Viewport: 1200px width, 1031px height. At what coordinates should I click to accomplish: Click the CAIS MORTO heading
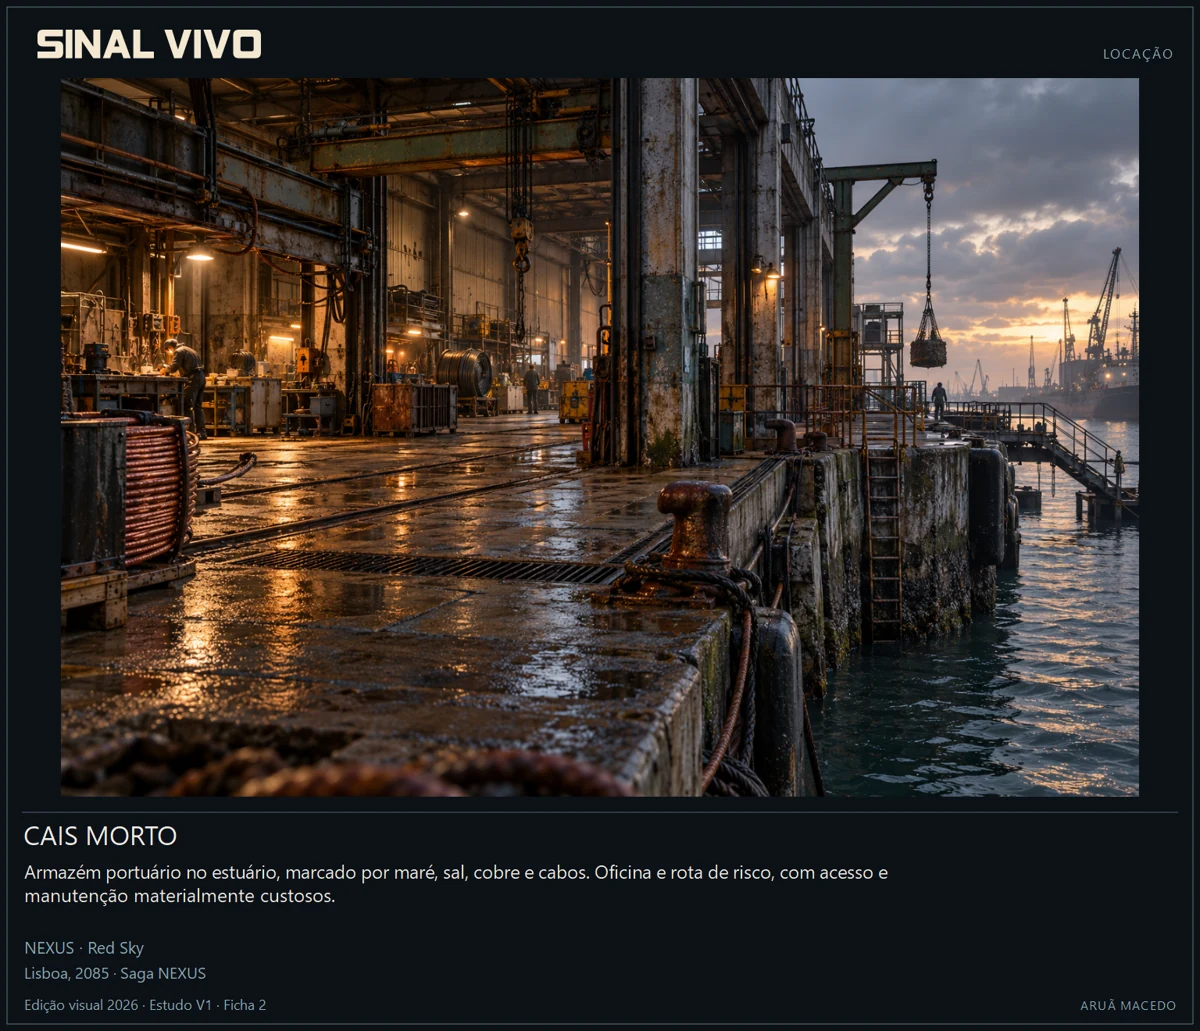point(100,836)
